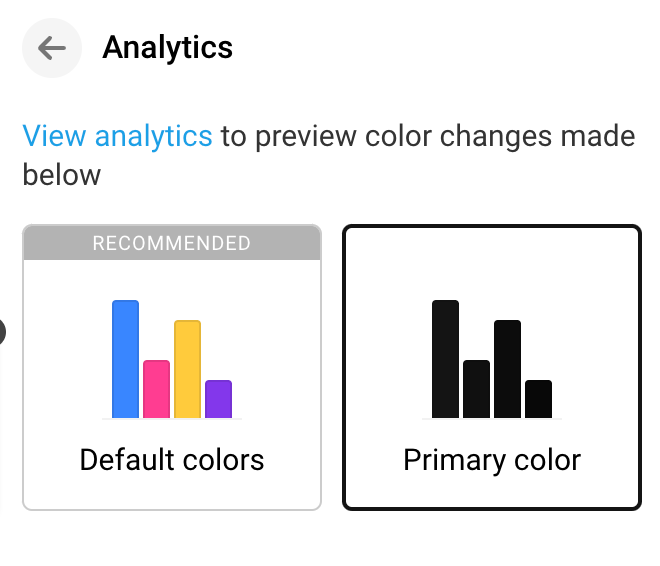Select the Default colors option card
The width and height of the screenshot is (660, 566).
tap(172, 368)
